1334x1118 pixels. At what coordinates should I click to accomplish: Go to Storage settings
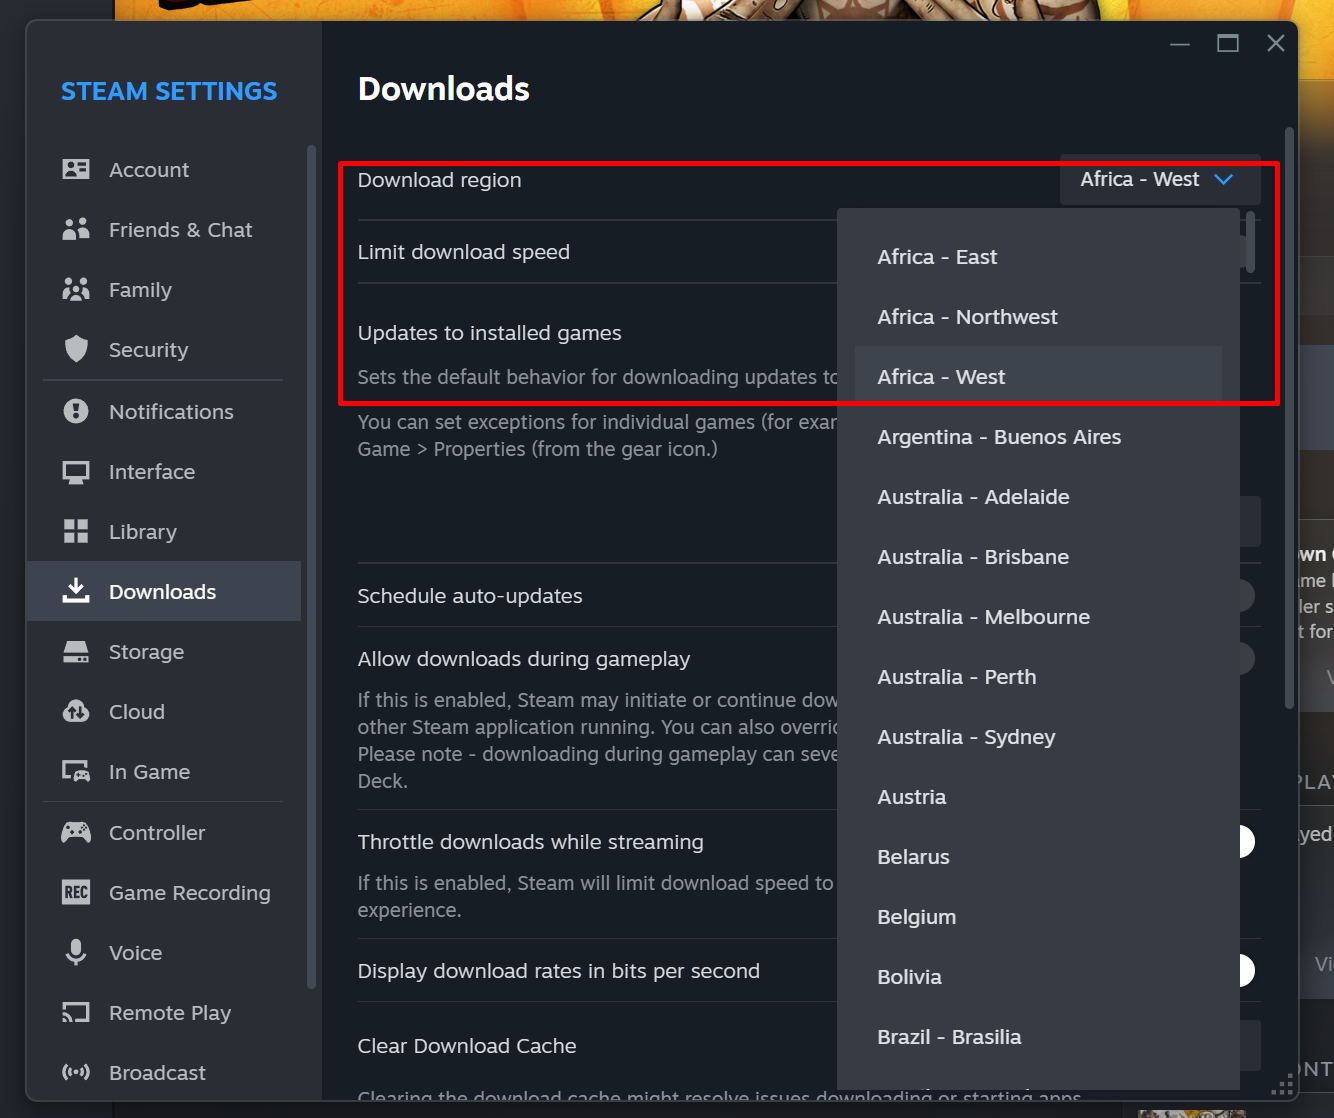(164, 652)
